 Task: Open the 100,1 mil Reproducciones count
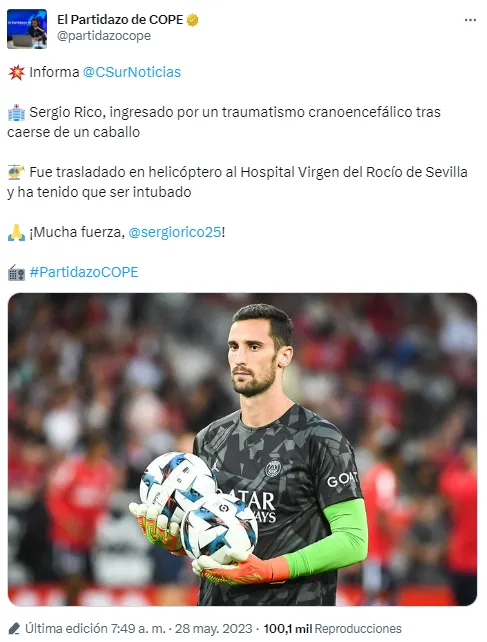click(x=332, y=628)
